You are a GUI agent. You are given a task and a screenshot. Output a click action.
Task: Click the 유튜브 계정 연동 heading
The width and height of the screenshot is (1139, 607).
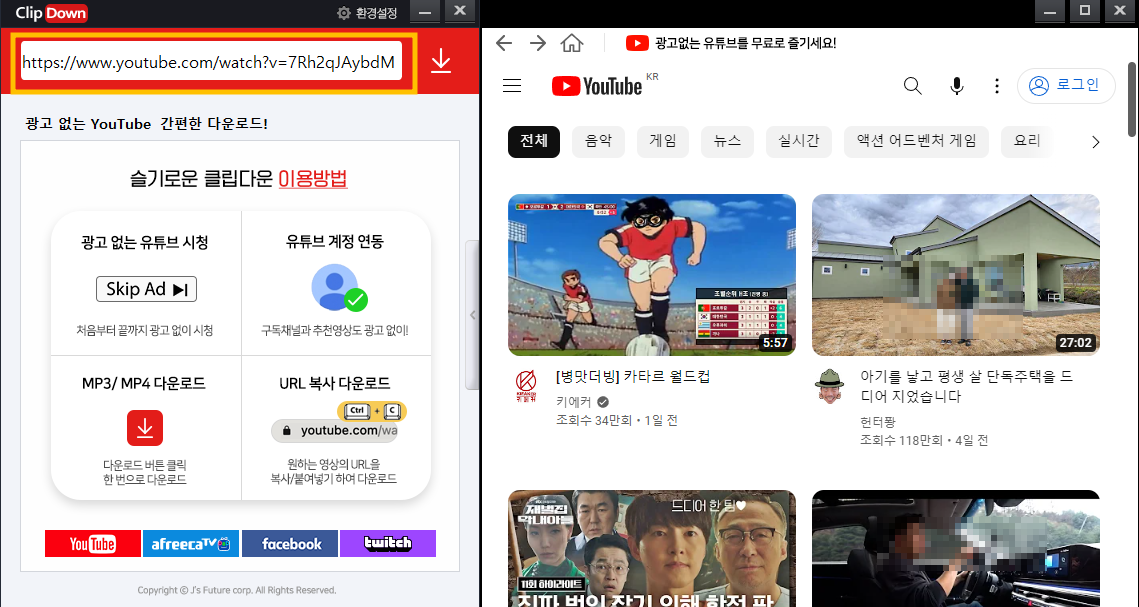(335, 242)
